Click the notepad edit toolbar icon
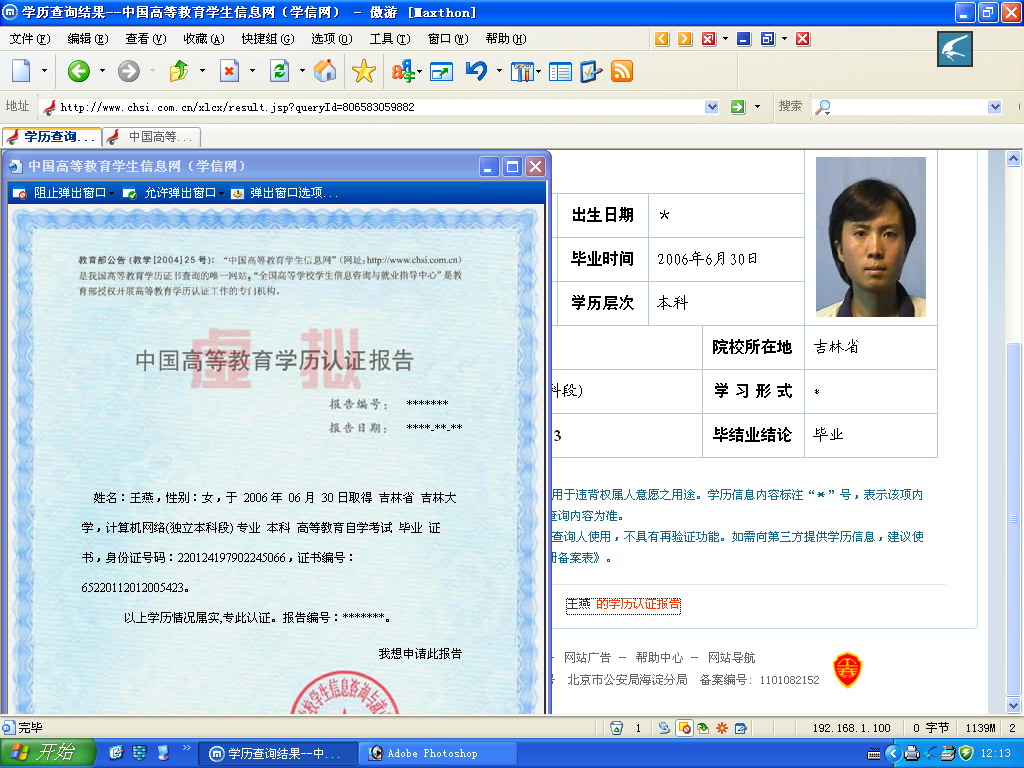The image size is (1024, 768). click(x=590, y=71)
